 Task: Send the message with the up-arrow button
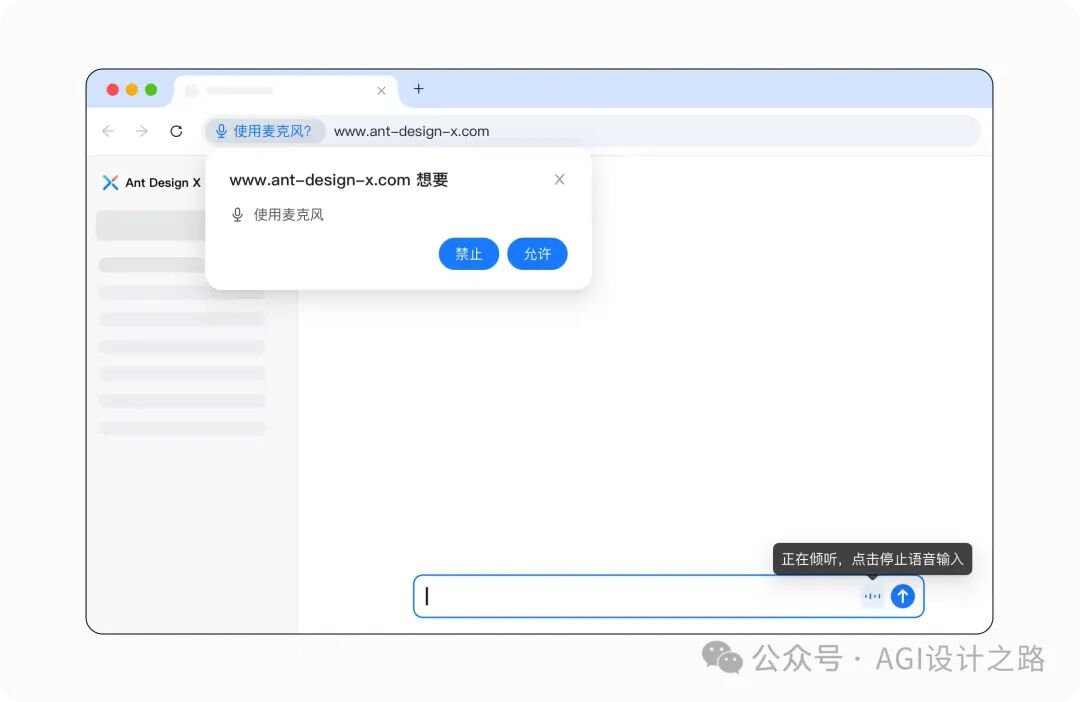(902, 596)
